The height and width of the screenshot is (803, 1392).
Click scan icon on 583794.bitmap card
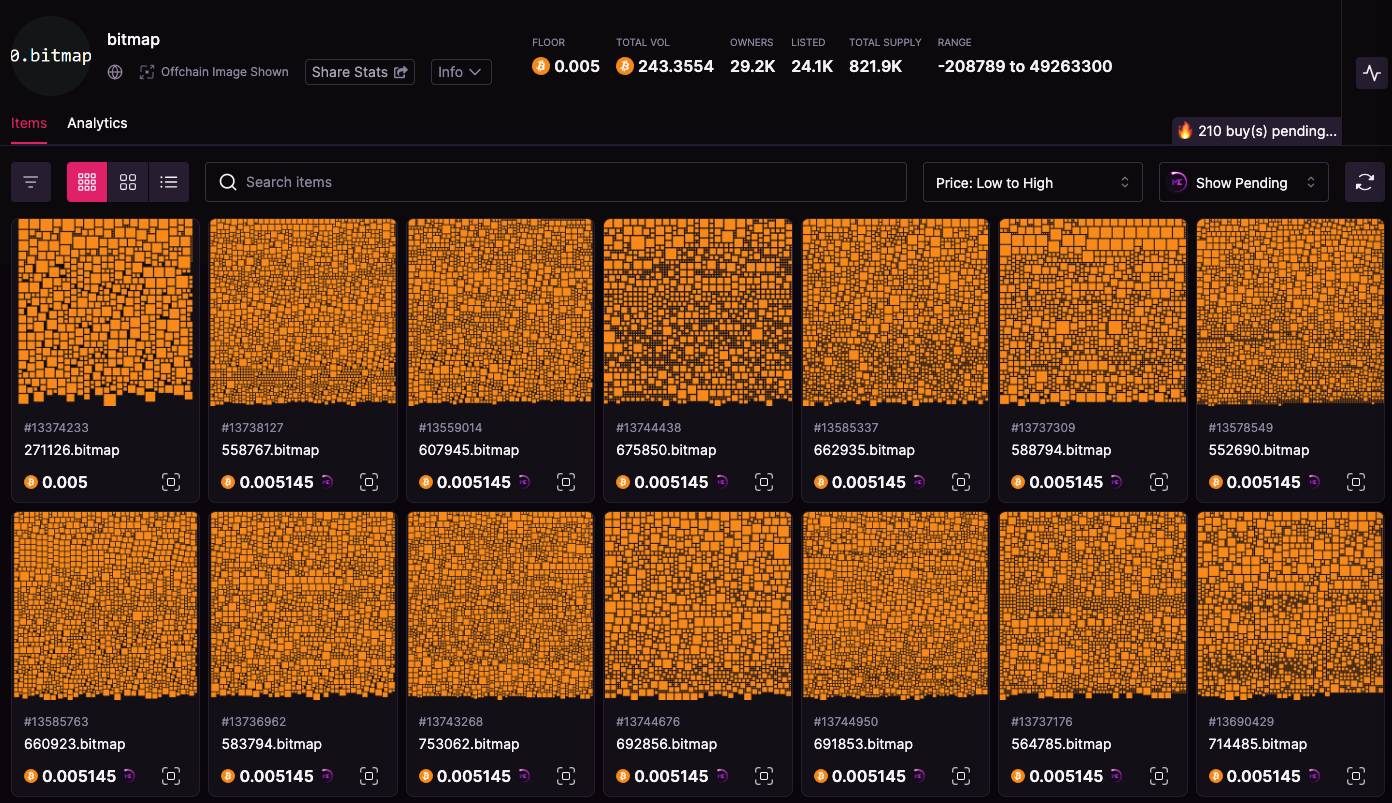click(369, 776)
